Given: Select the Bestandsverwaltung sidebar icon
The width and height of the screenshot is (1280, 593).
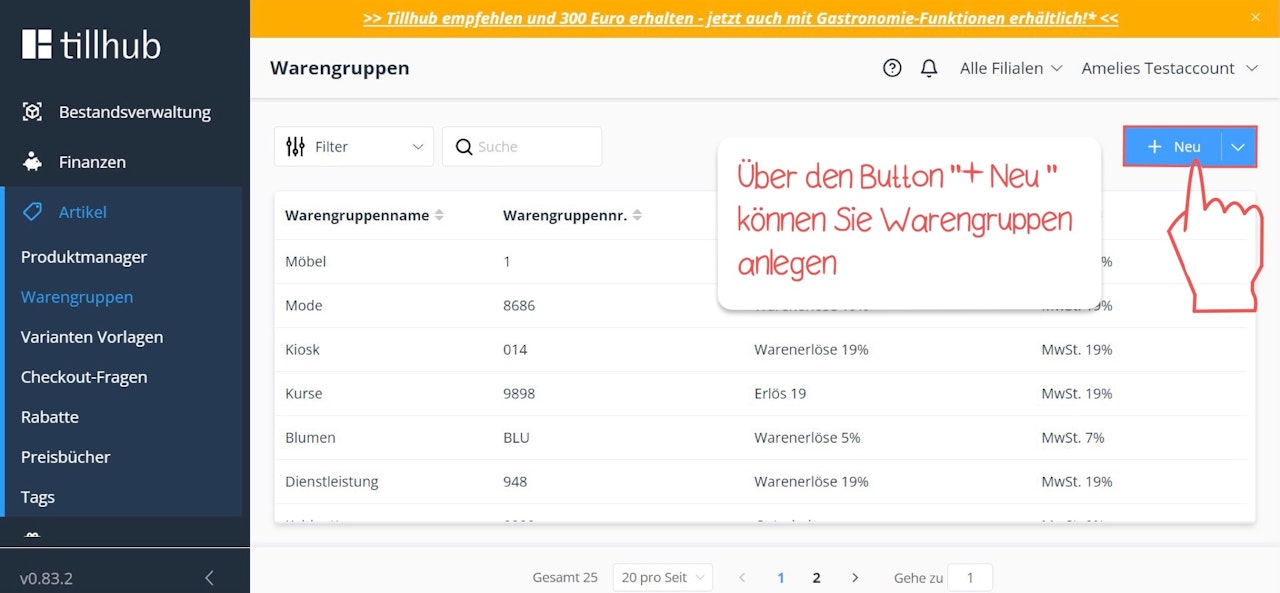Looking at the screenshot, I should tap(34, 112).
